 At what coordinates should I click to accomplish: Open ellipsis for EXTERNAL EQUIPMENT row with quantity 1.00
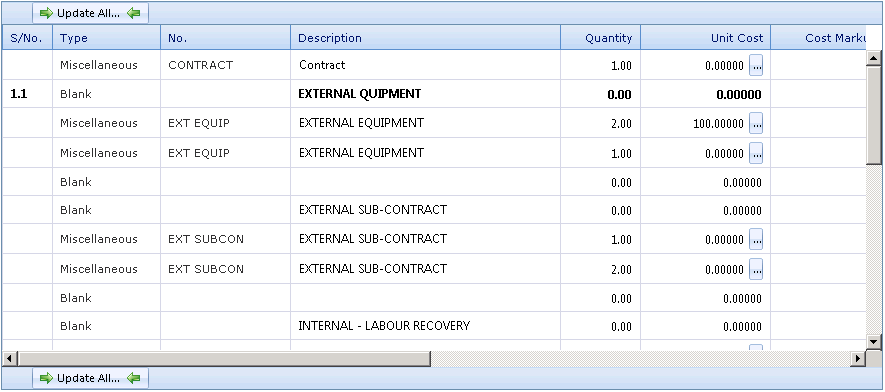756,153
